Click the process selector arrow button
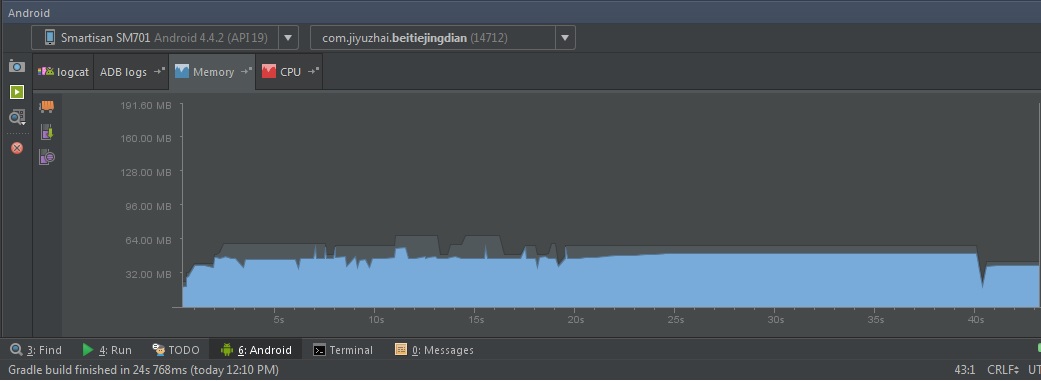The height and width of the screenshot is (381, 1041). (x=564, y=38)
